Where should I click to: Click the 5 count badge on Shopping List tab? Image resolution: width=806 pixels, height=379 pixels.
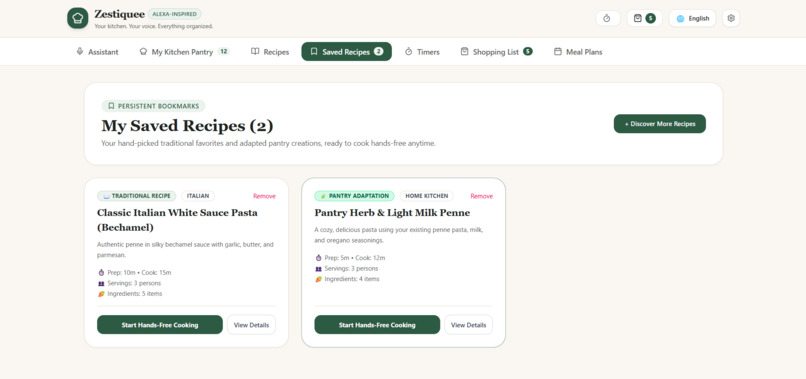[528, 51]
